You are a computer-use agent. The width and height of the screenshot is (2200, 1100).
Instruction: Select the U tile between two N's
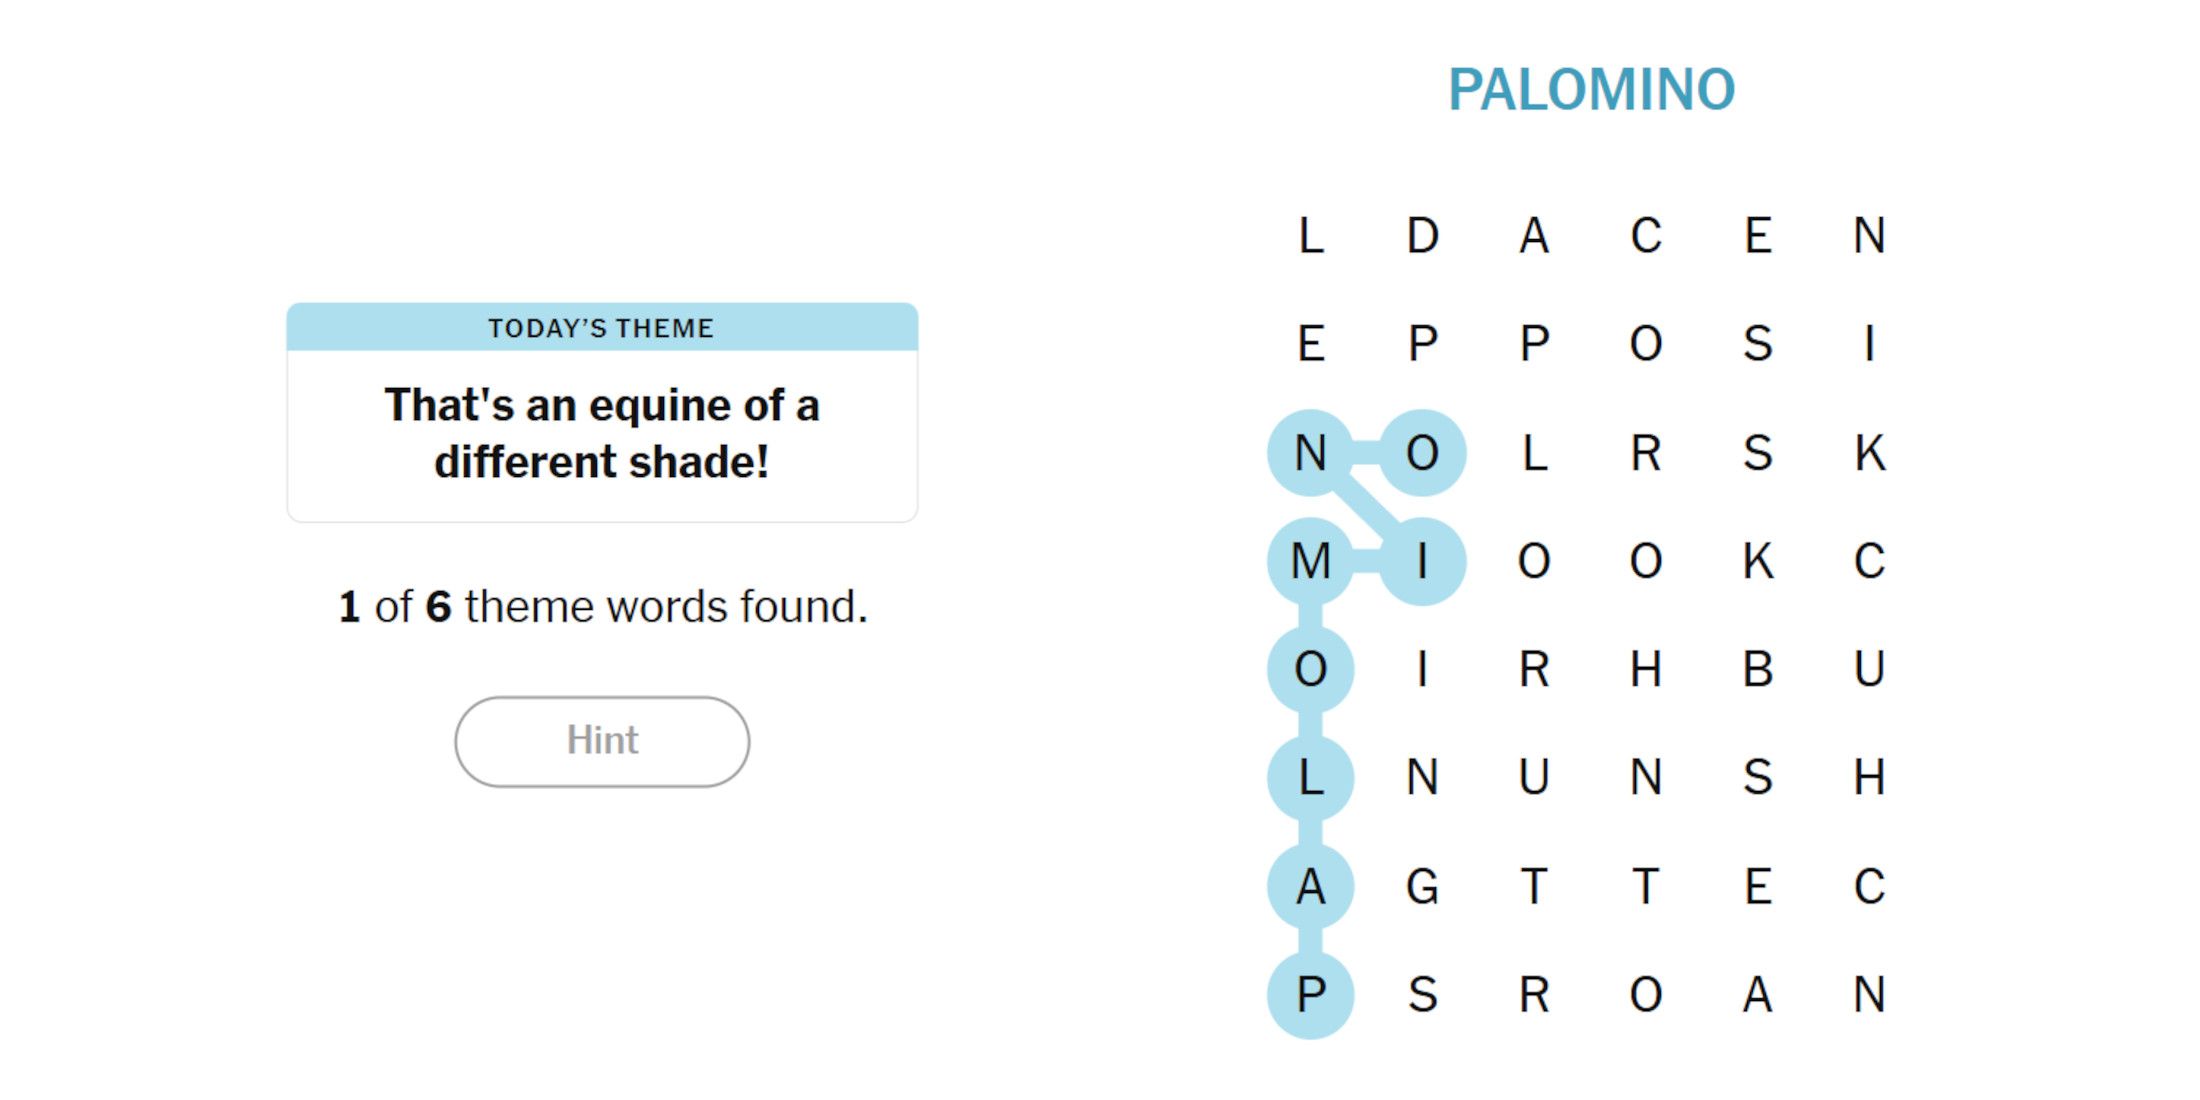(1534, 778)
